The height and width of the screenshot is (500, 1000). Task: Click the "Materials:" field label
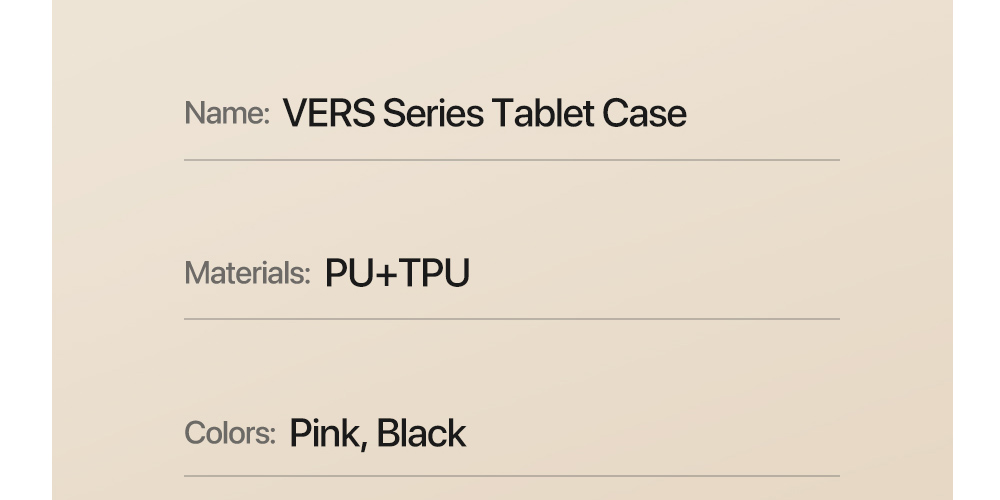point(247,273)
